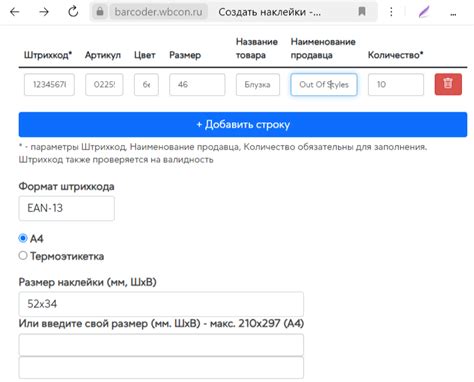Screen dimensions: 474x382
Task: Click the padlock site security icon
Action: 100,12
